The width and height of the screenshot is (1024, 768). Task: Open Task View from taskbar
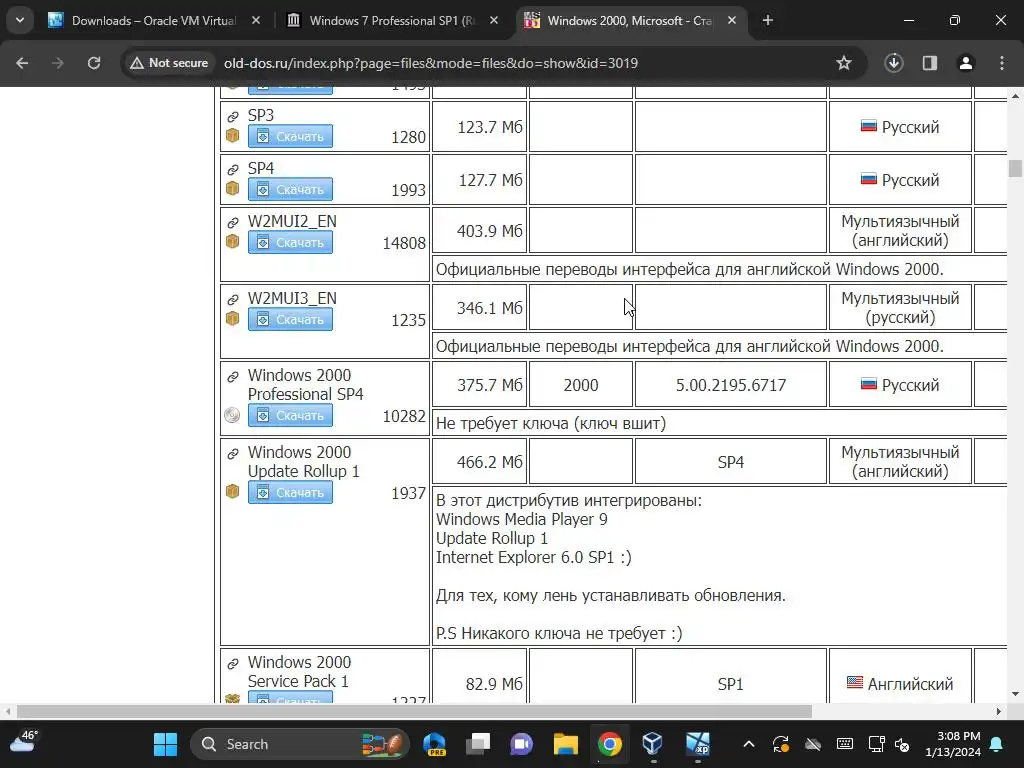478,744
